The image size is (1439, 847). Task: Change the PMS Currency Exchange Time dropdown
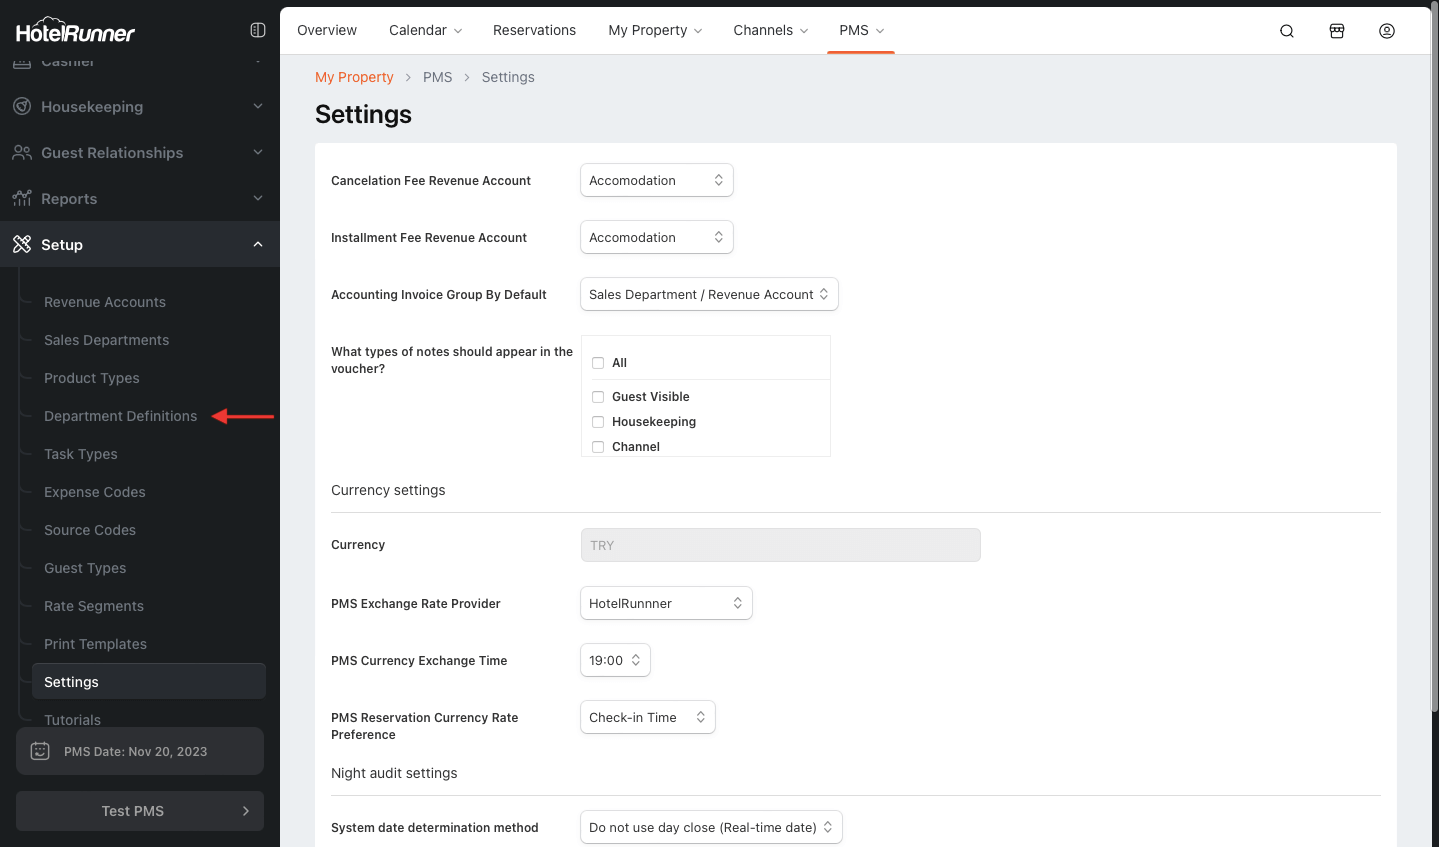615,660
